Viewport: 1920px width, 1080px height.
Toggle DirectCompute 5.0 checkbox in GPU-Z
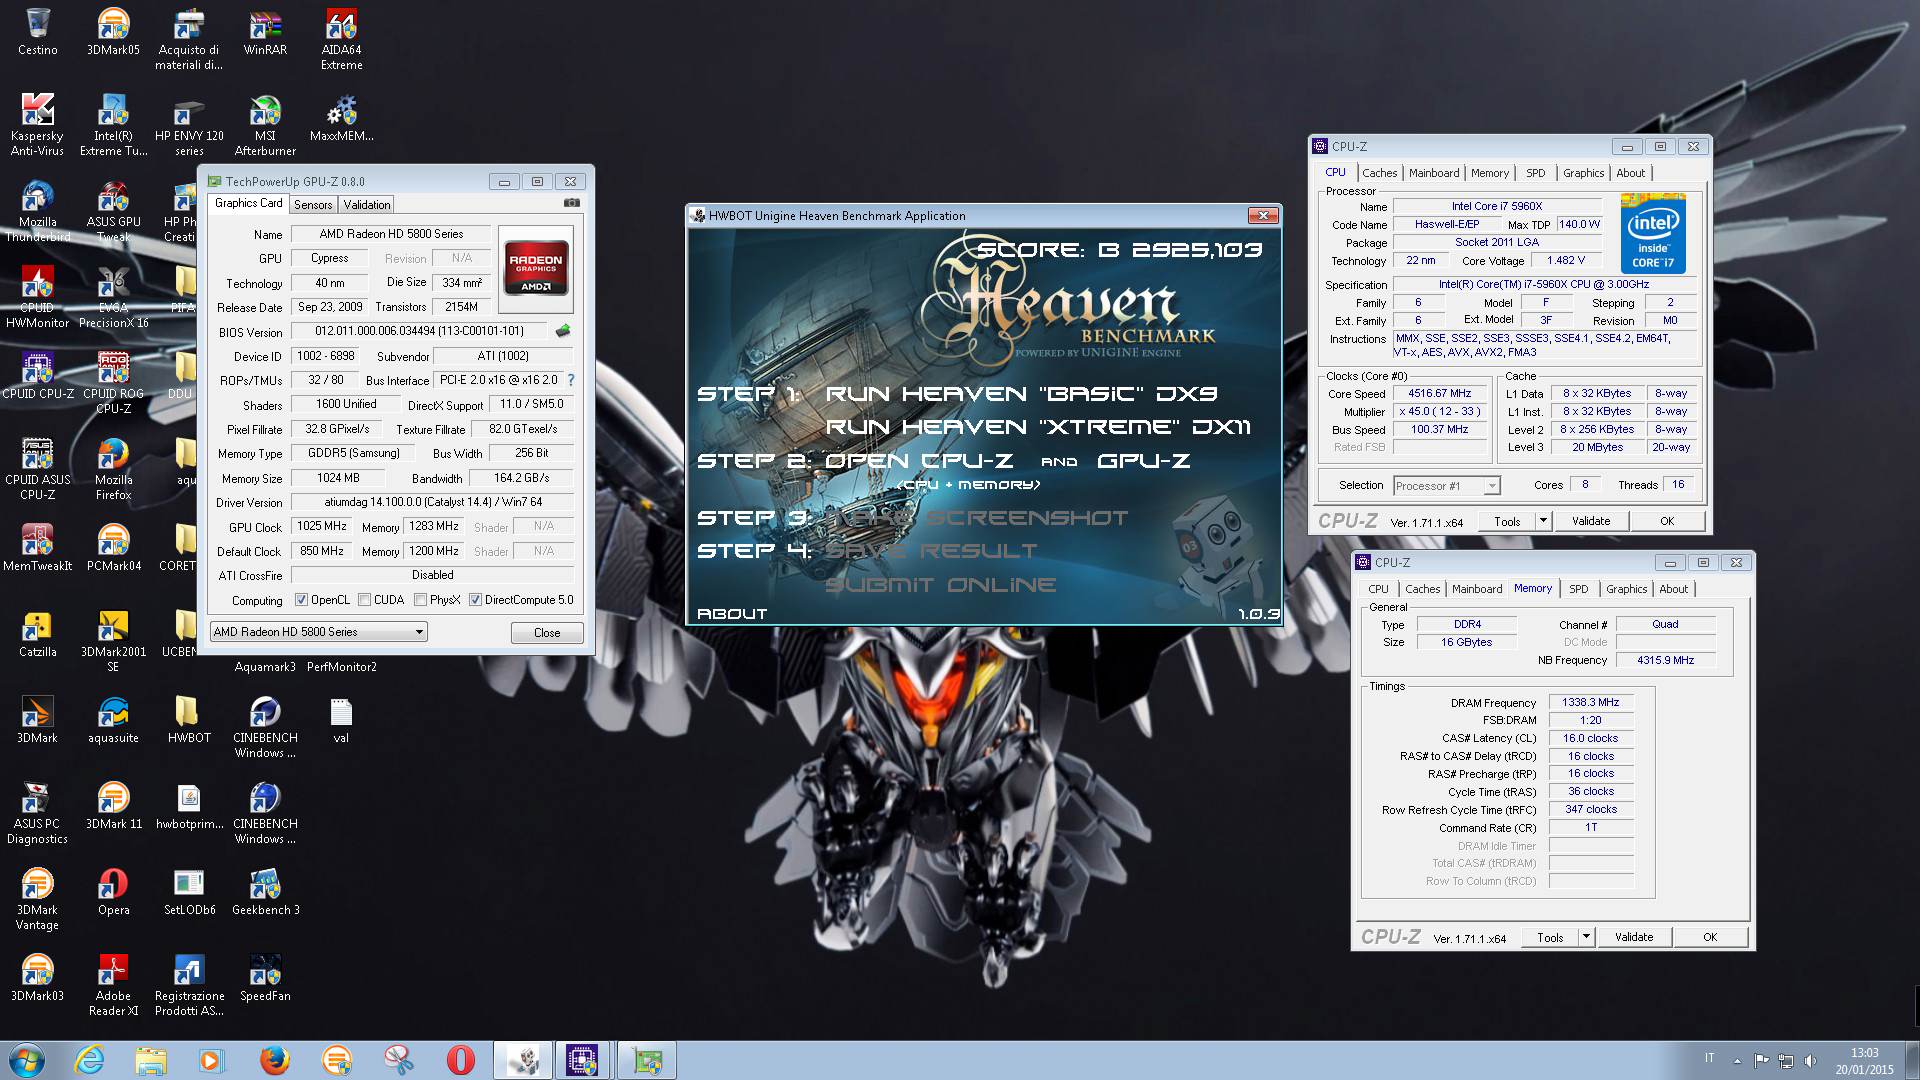click(475, 600)
